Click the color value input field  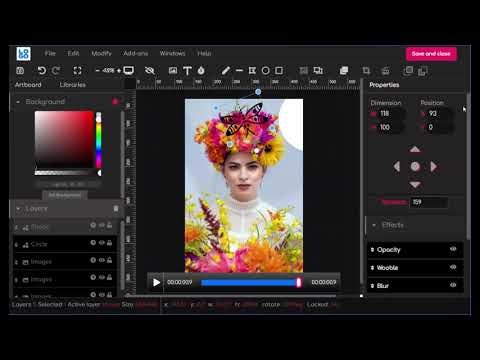pyautogui.click(x=68, y=184)
